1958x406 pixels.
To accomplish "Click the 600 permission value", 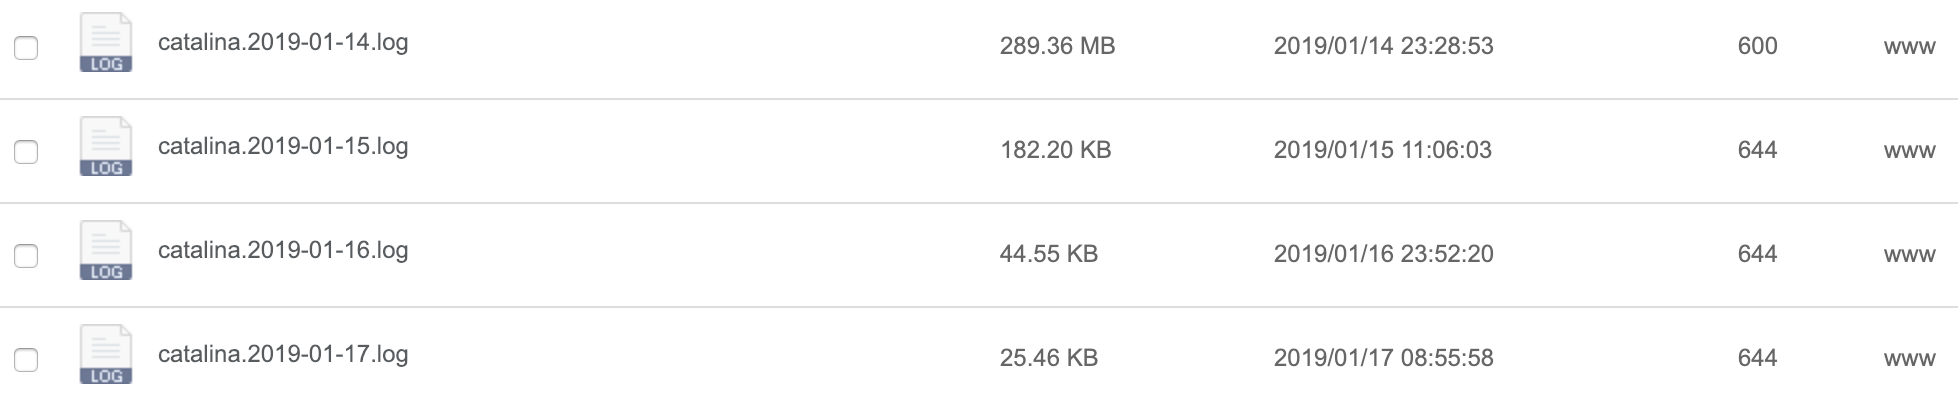I will coord(1757,46).
